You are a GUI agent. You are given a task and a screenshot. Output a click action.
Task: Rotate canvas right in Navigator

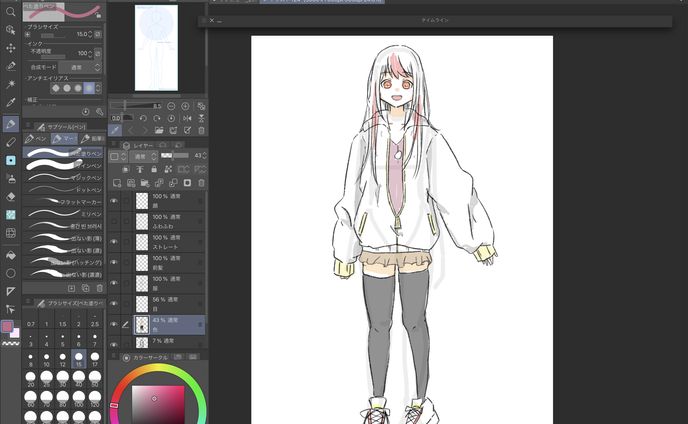[x=157, y=118]
